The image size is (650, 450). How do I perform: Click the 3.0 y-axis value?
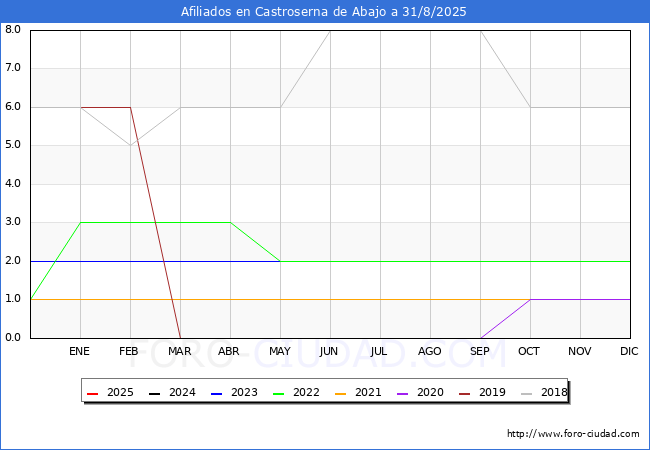coord(13,222)
